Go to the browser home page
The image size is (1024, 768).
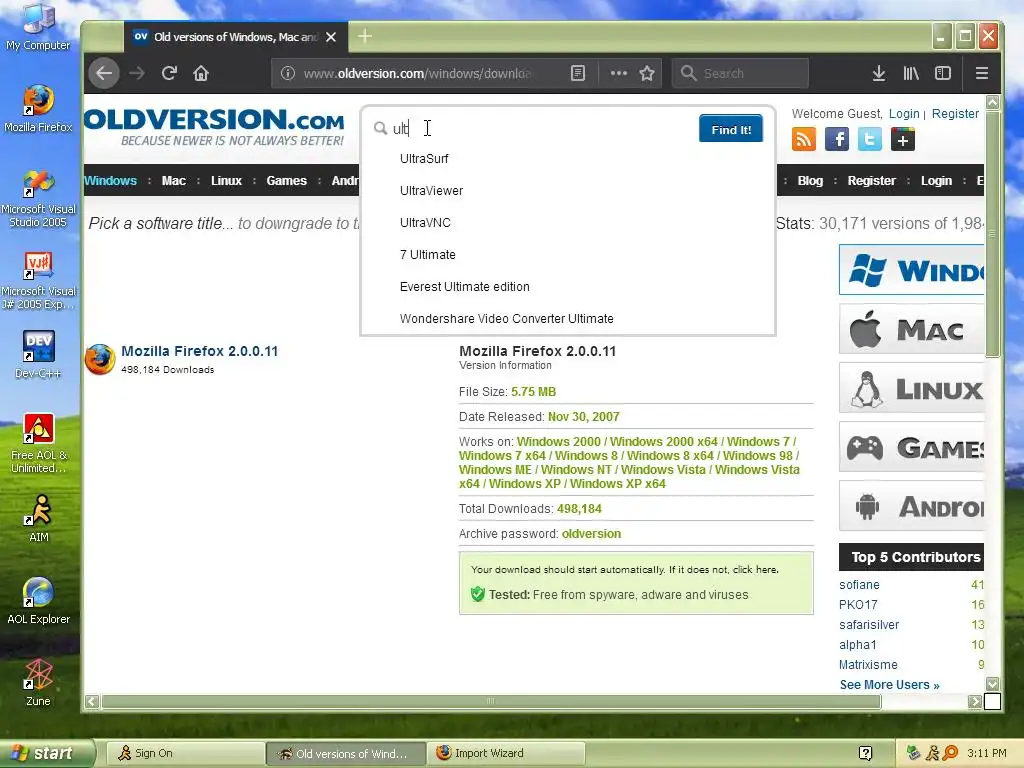pyautogui.click(x=201, y=73)
